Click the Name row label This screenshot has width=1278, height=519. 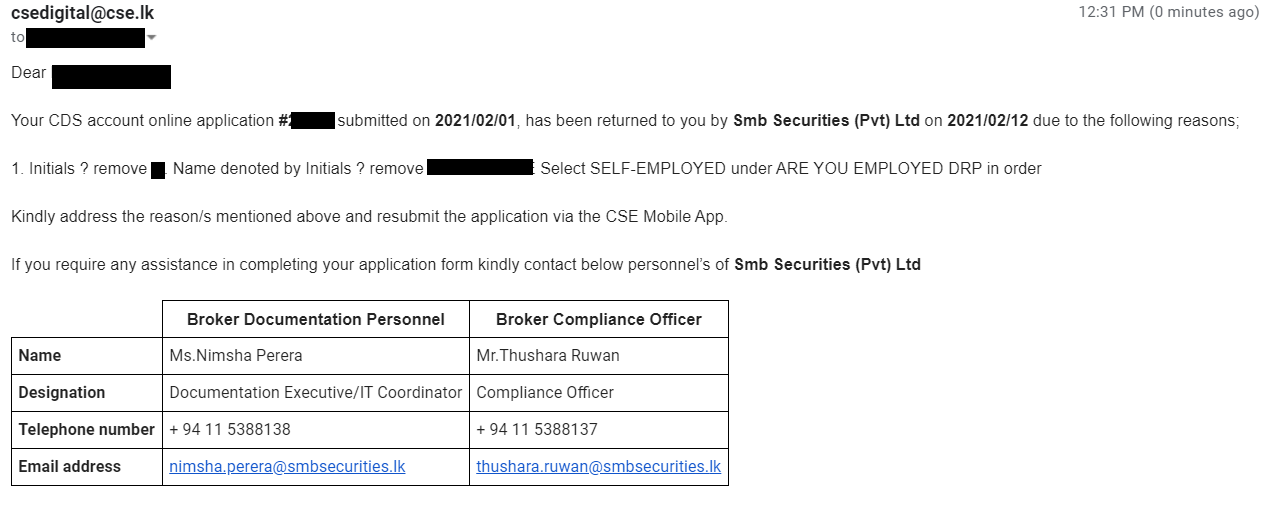(x=39, y=356)
